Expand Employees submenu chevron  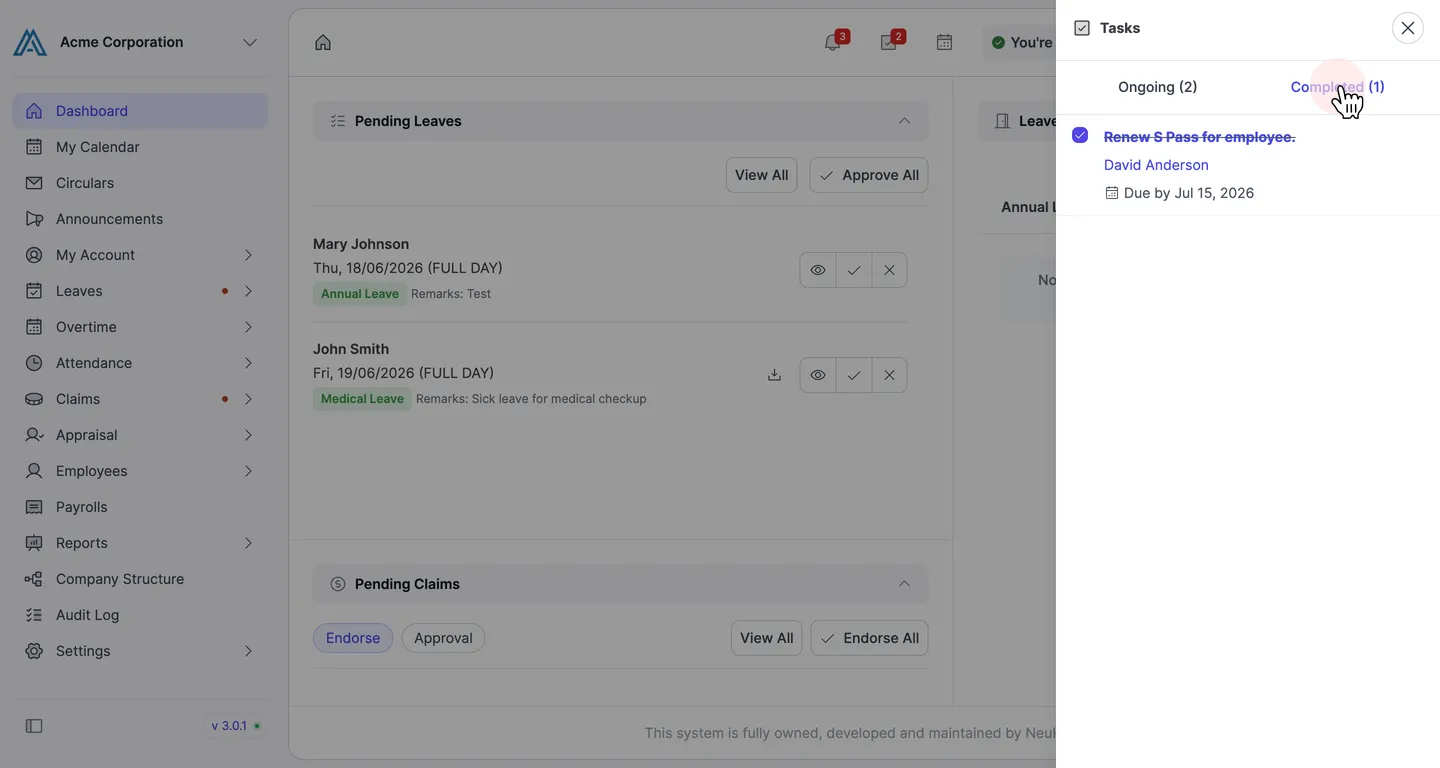[248, 471]
